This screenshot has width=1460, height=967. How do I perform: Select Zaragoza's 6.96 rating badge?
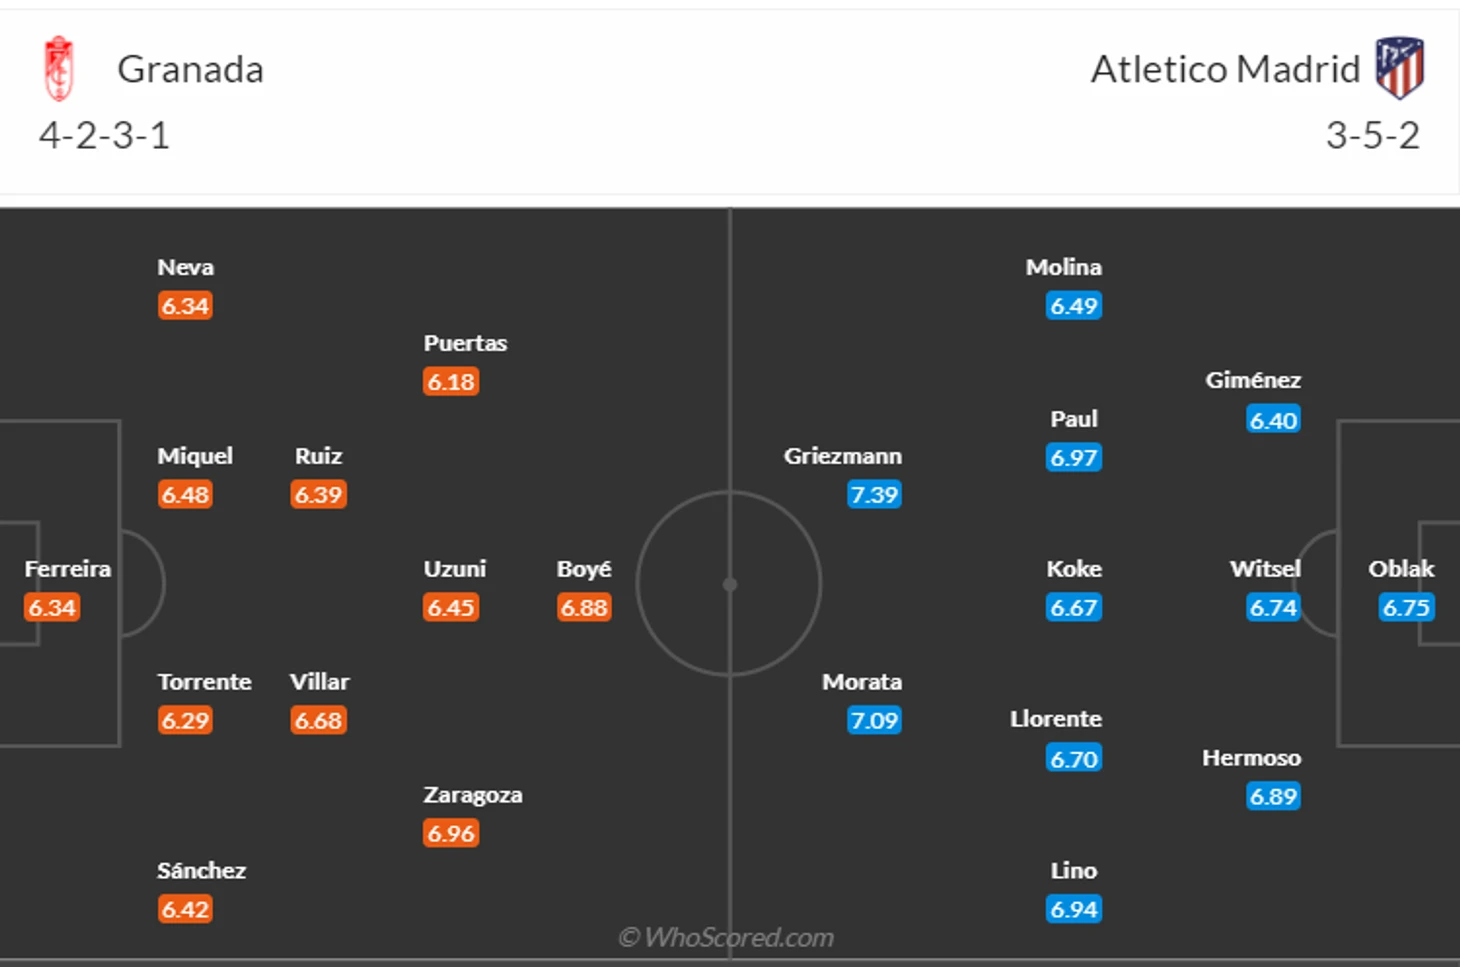tap(451, 834)
